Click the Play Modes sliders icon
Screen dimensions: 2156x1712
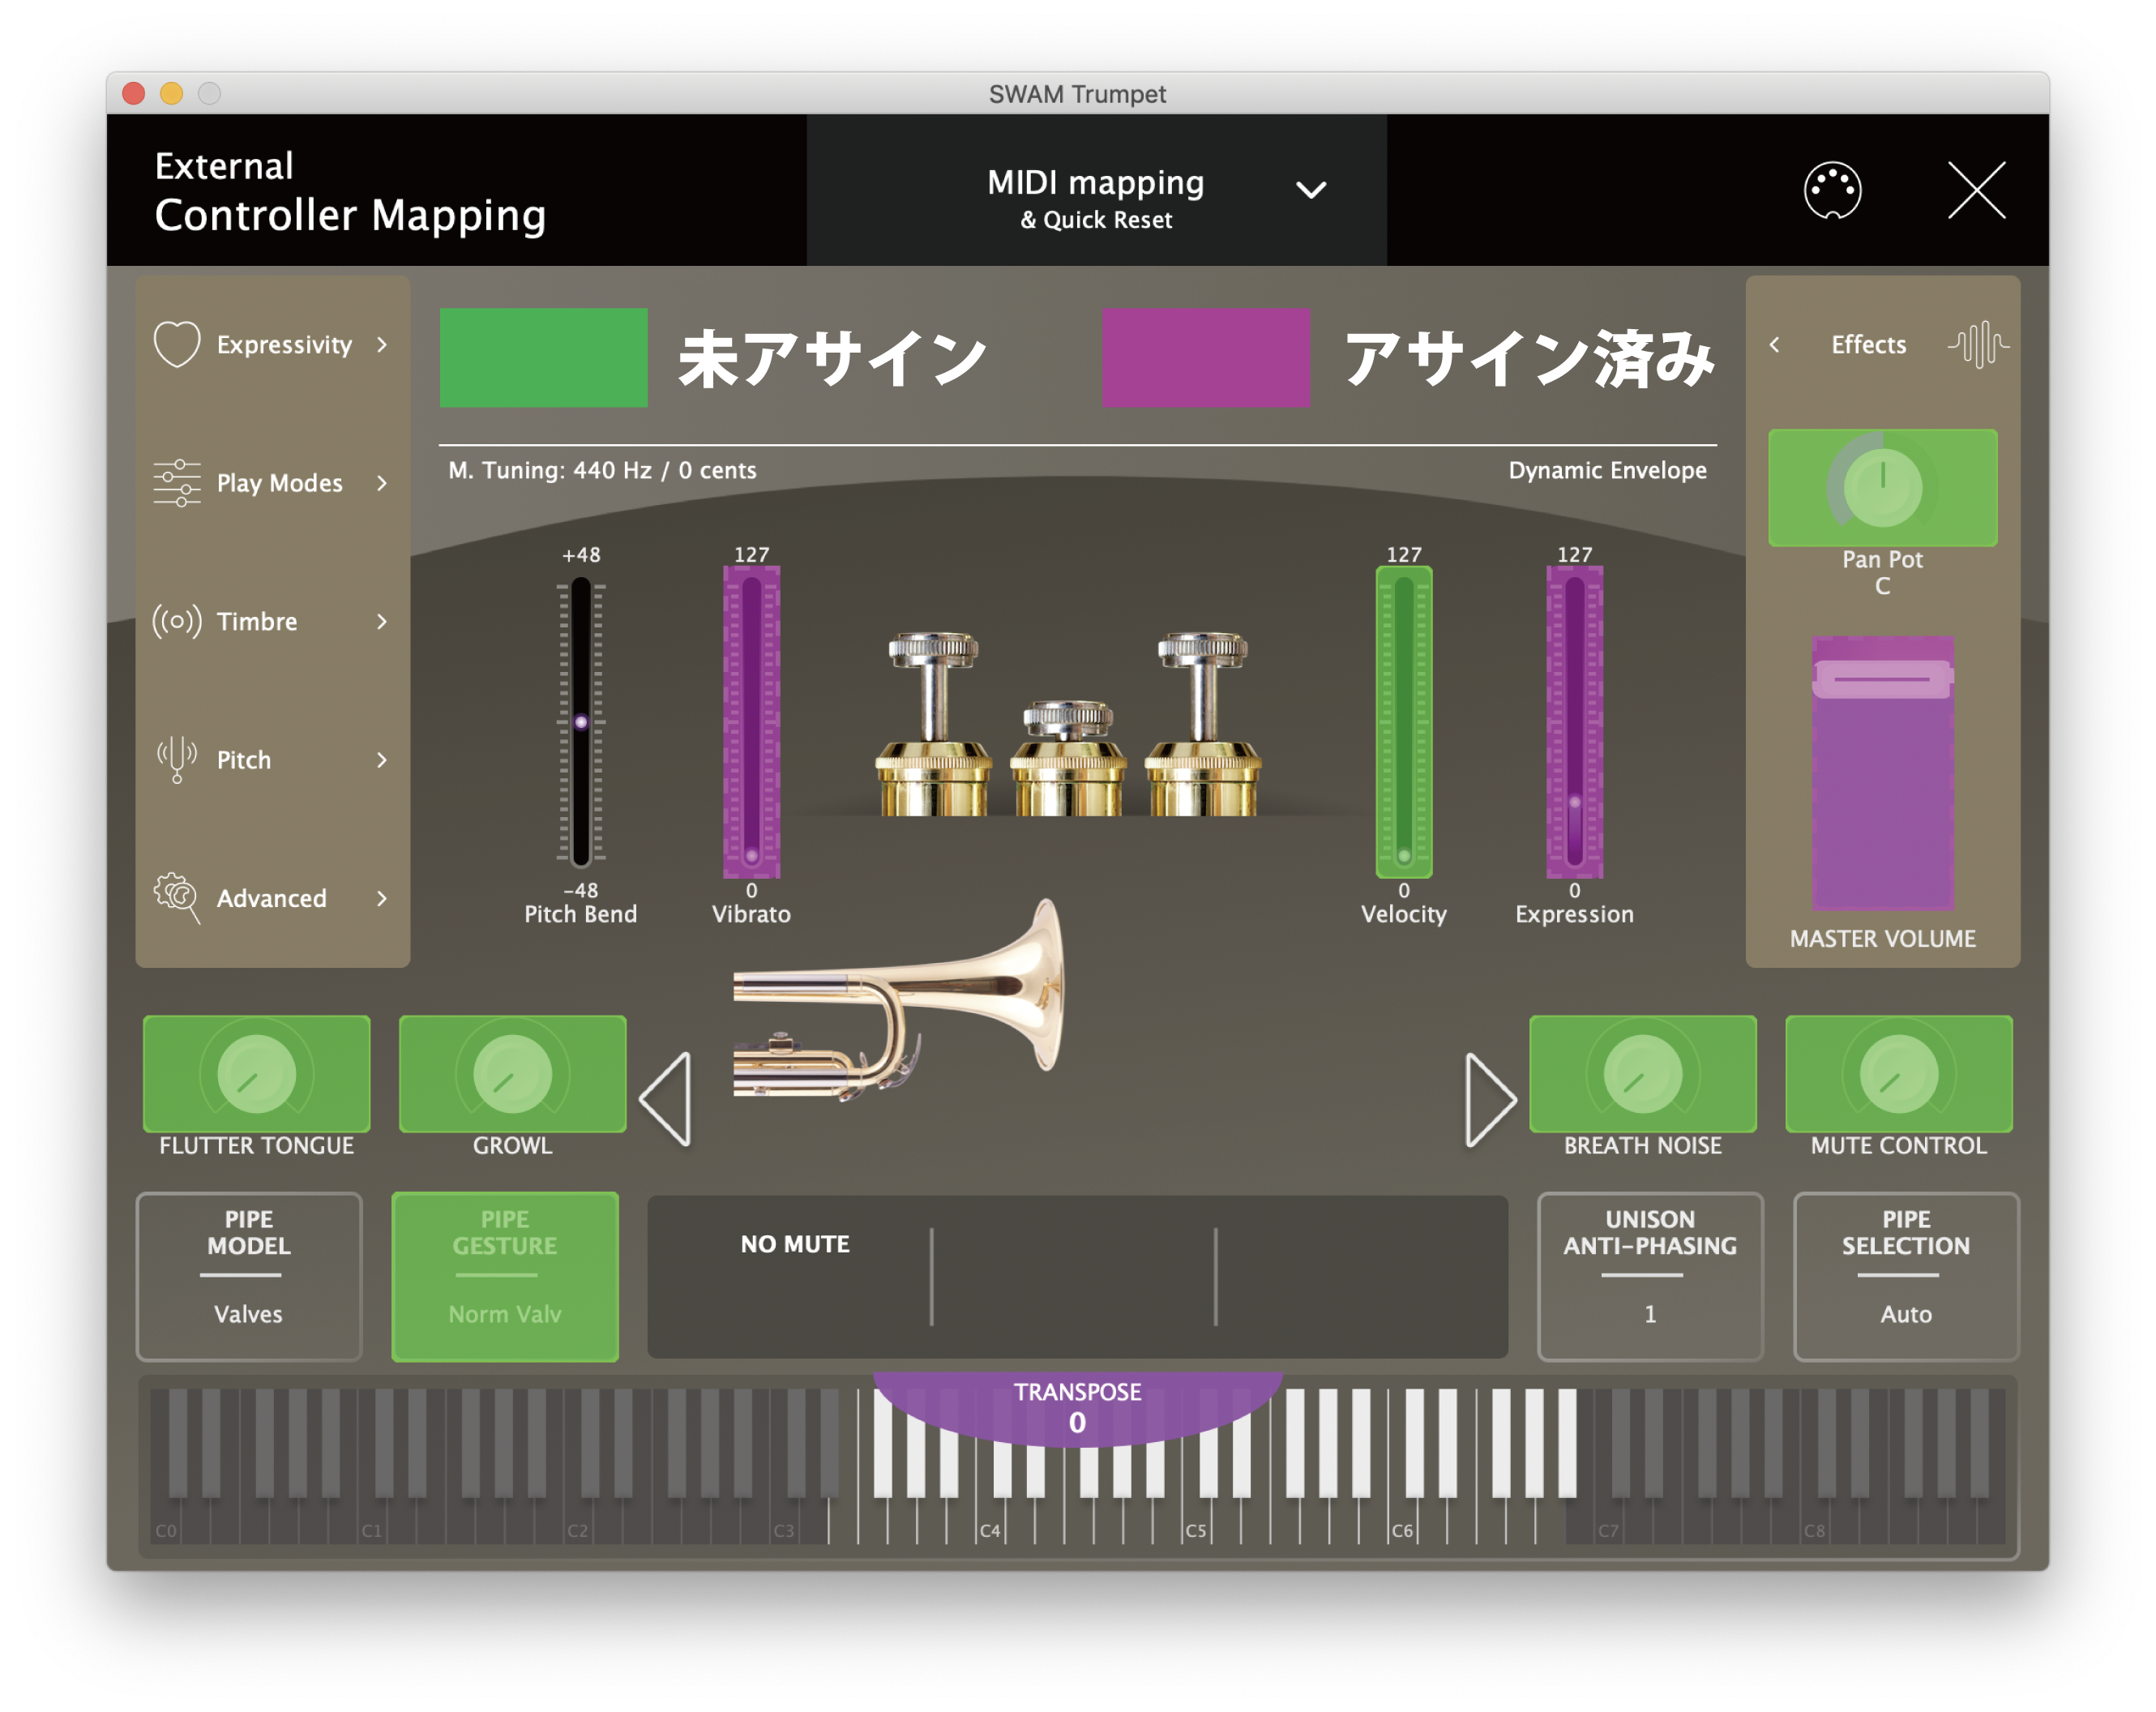click(177, 483)
